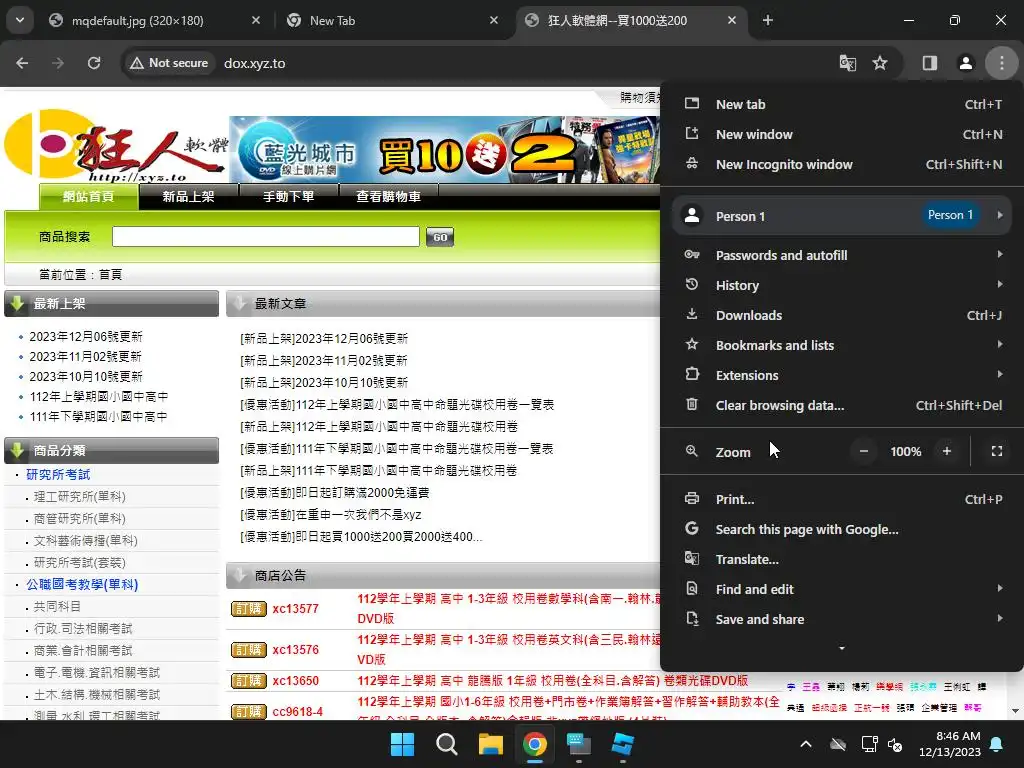Click the 訂購 button for xc13576
The image size is (1024, 768).
[x=249, y=650]
